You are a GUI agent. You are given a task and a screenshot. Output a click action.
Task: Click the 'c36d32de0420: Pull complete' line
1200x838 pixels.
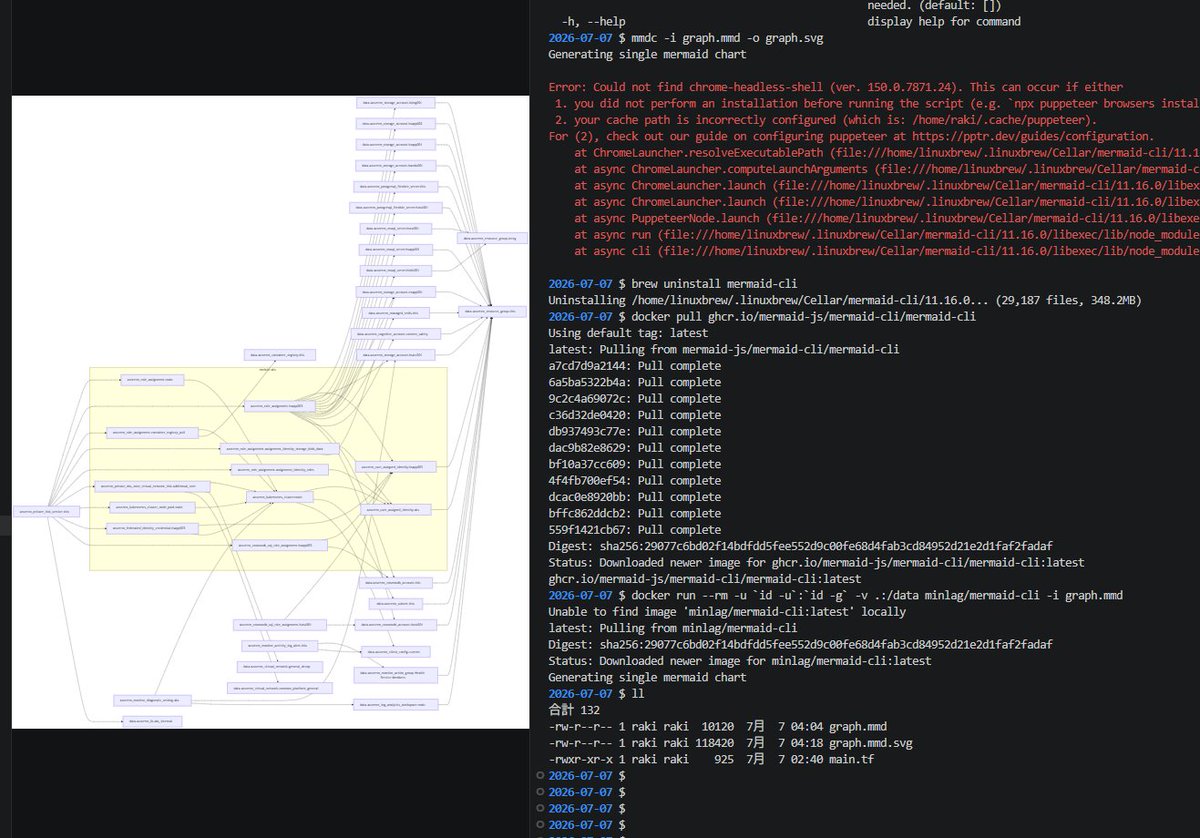tap(634, 415)
